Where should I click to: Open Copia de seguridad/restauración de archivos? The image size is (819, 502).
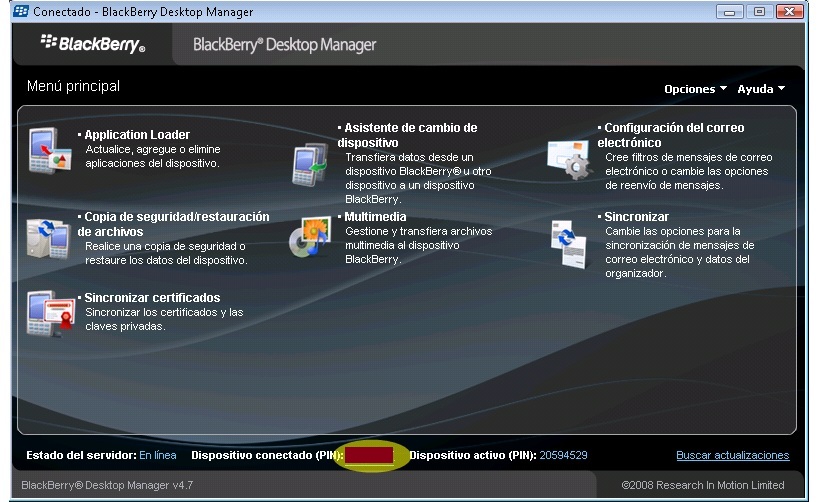173,224
